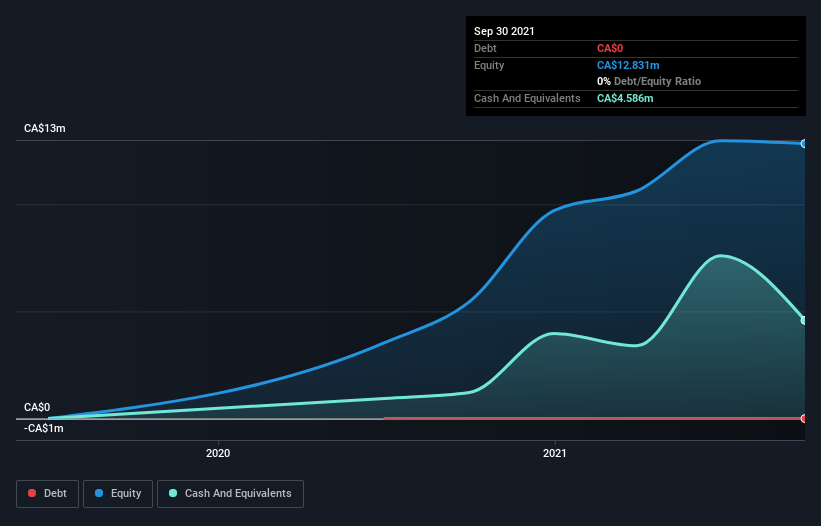The width and height of the screenshot is (821, 526).
Task: Click the Debt row label in tooltip
Action: click(485, 48)
